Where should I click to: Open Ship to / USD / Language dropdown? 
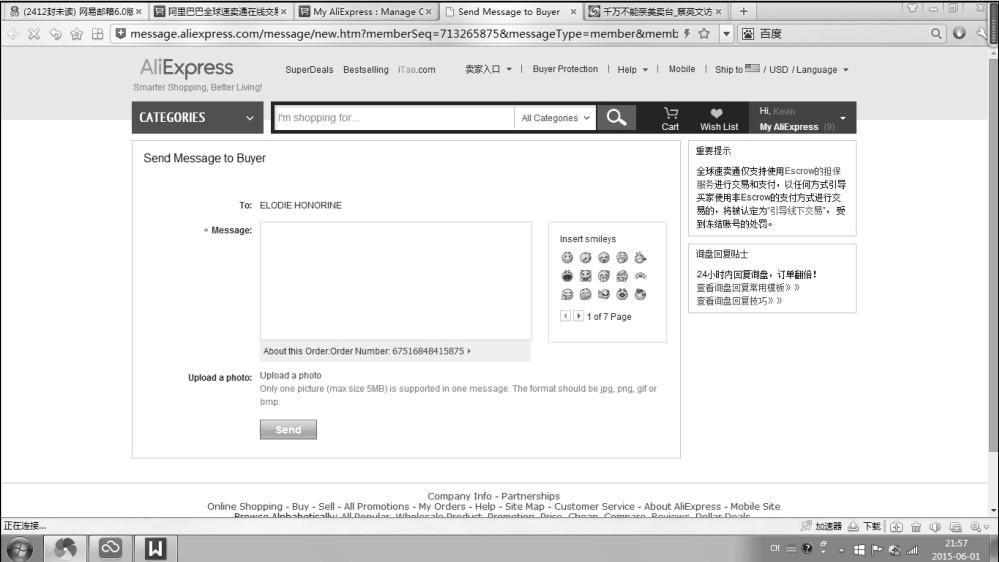[x=782, y=69]
